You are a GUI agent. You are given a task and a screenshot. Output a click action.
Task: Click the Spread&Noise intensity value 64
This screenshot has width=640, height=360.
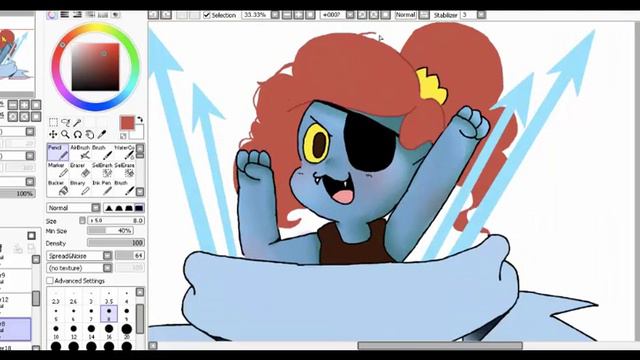pos(130,256)
